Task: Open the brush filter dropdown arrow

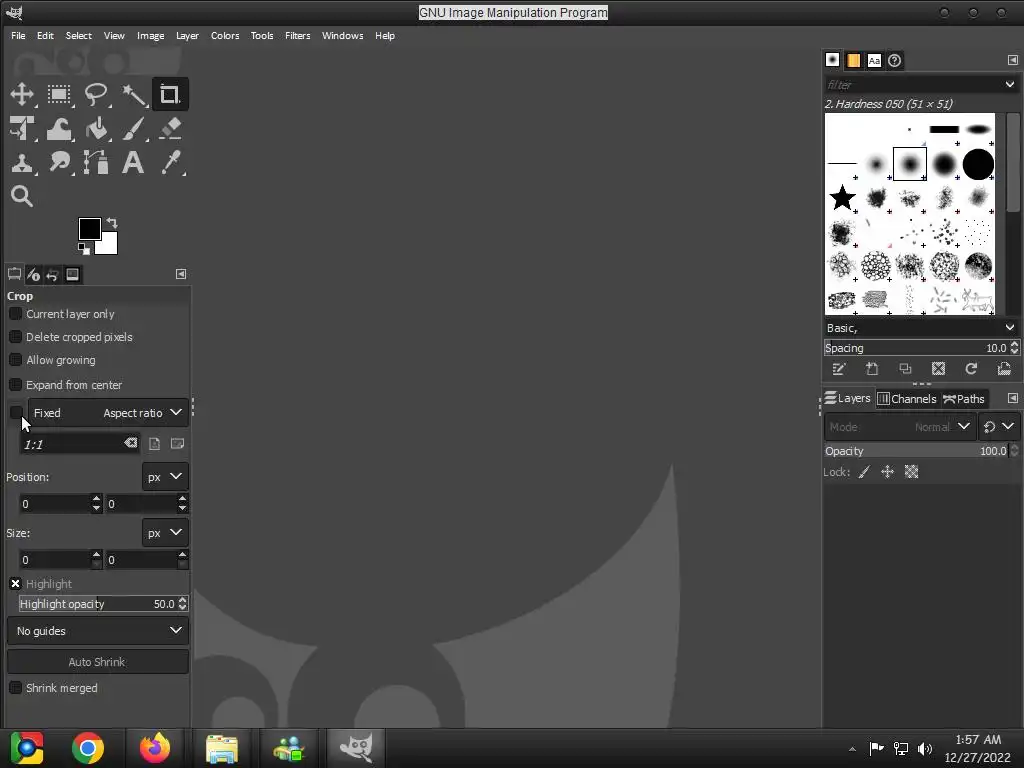Action: click(1010, 84)
